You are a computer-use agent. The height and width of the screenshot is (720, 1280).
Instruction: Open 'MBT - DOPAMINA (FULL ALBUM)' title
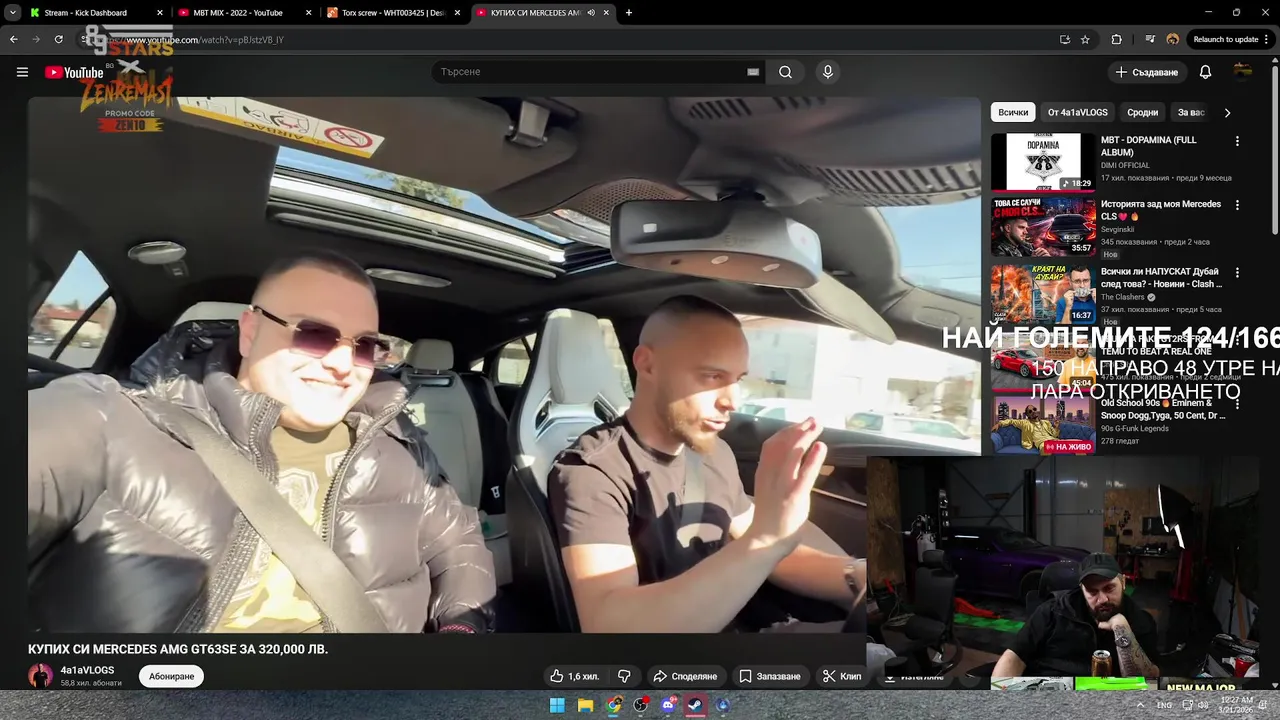pos(1149,146)
